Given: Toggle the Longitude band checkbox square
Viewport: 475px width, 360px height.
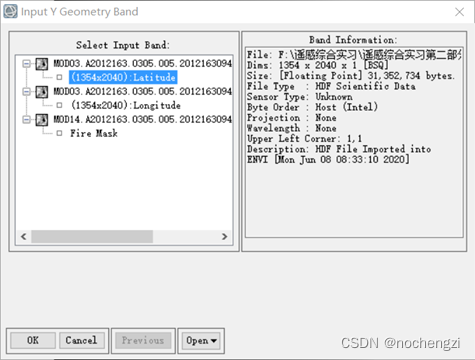Looking at the screenshot, I should click(x=59, y=105).
